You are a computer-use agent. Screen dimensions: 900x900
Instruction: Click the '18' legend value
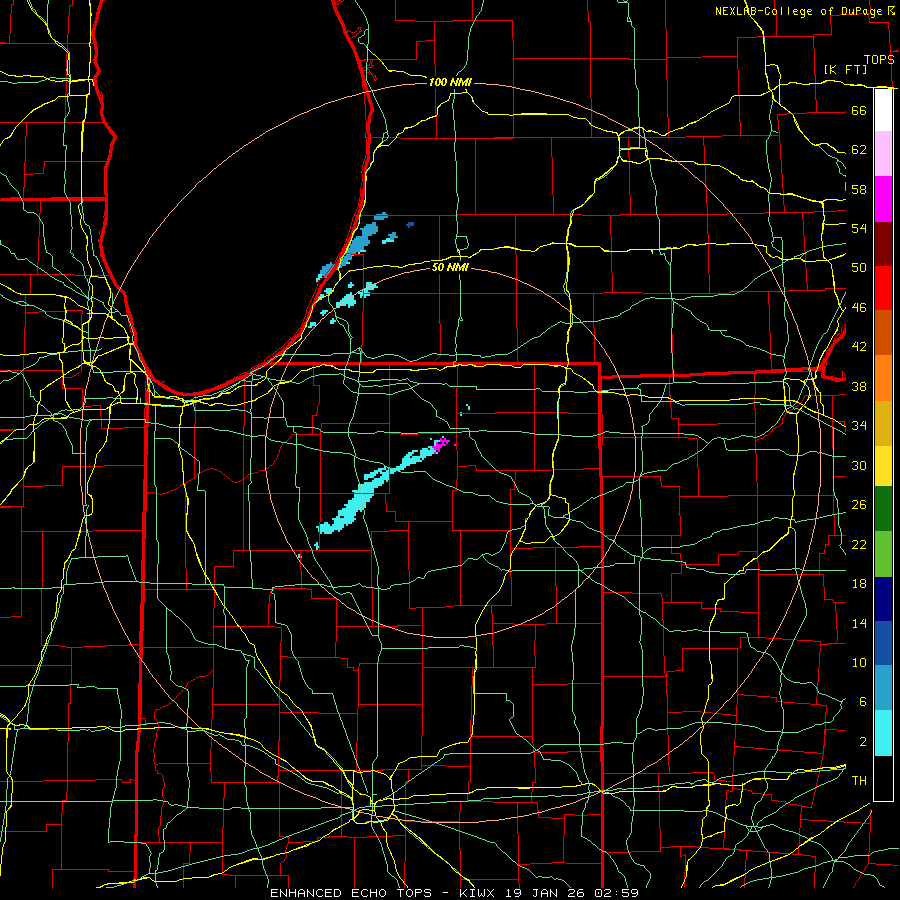859,584
